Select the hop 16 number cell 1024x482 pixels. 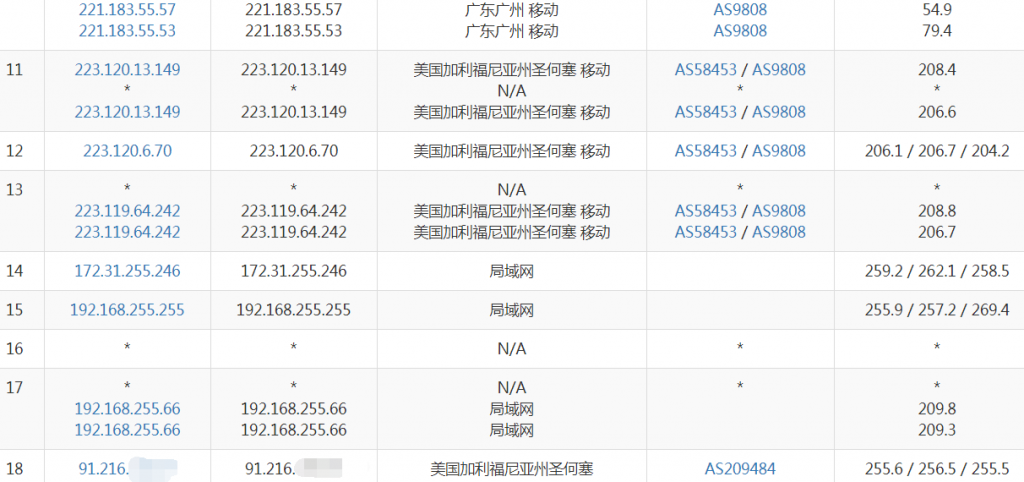point(14,348)
